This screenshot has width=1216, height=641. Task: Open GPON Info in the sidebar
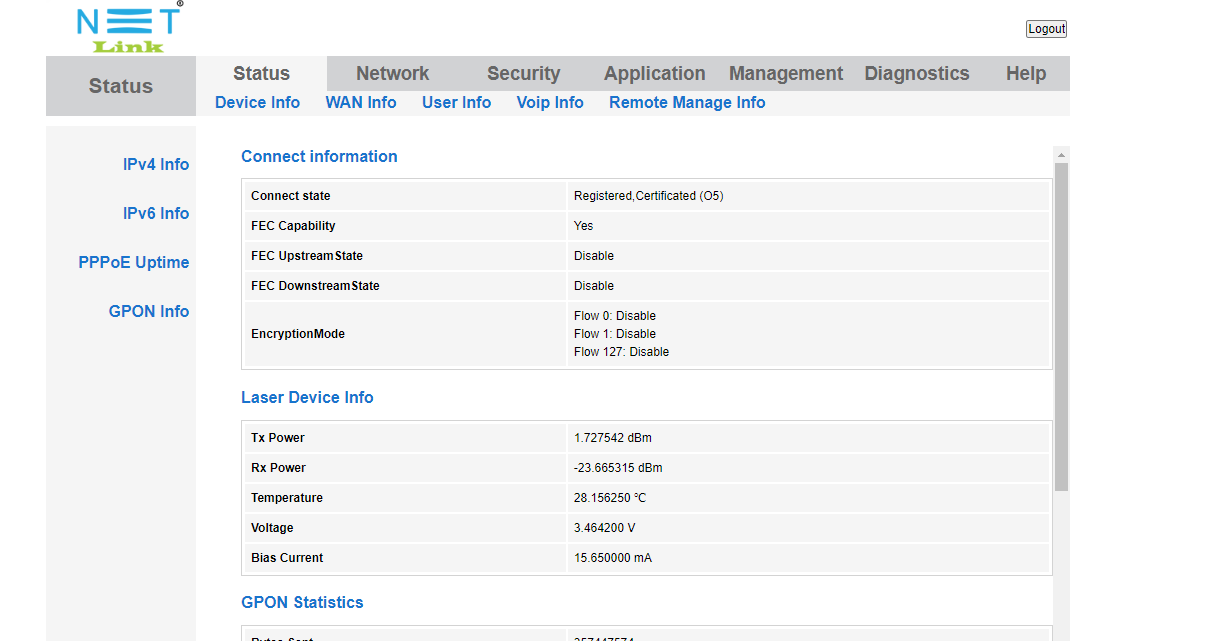(148, 311)
